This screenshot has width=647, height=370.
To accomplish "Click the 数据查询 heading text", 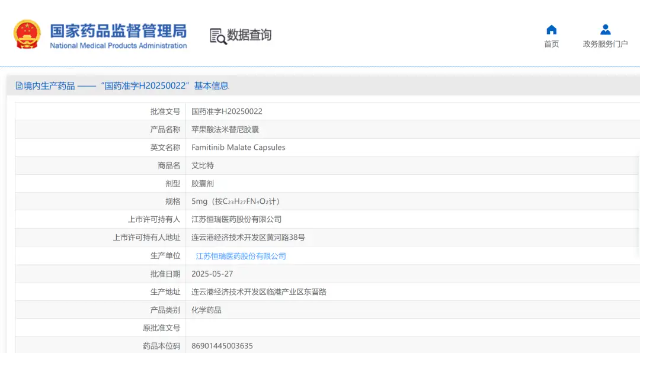I will click(249, 35).
